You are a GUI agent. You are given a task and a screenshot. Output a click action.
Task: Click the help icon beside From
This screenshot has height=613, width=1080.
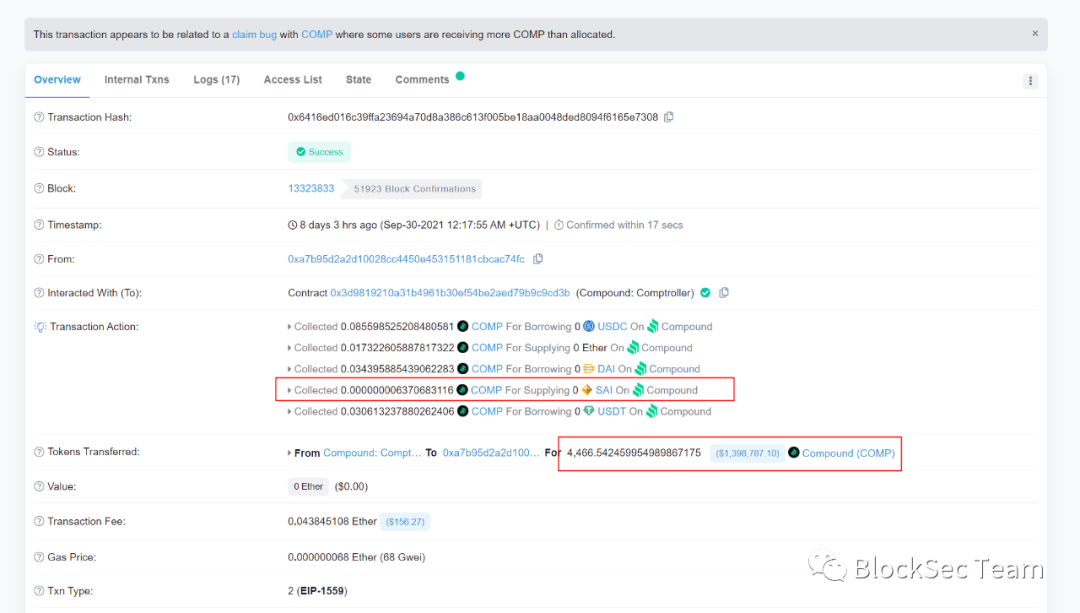pos(39,259)
